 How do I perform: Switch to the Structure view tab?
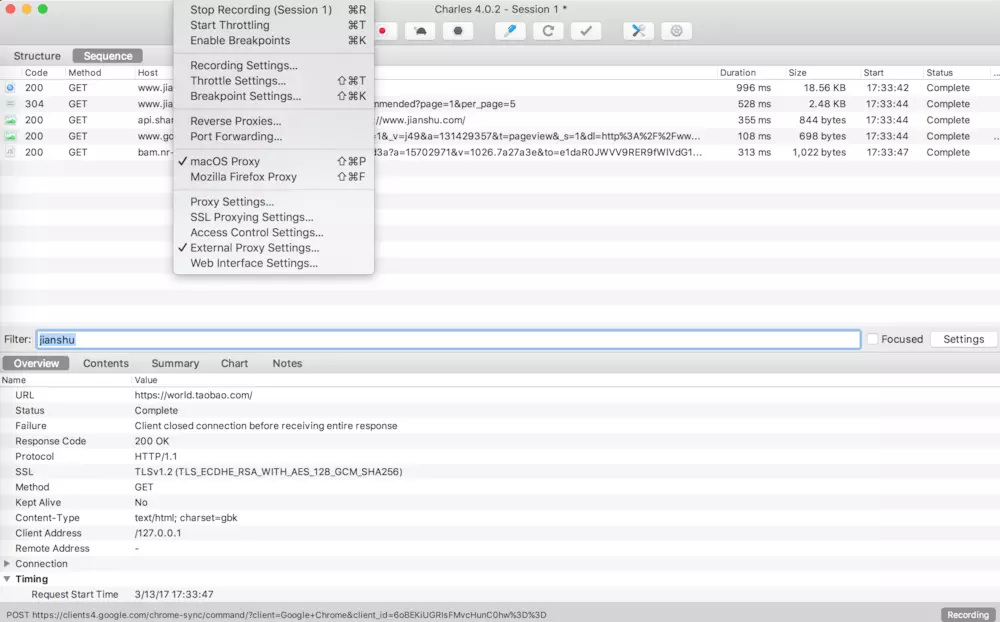pyautogui.click(x=37, y=56)
